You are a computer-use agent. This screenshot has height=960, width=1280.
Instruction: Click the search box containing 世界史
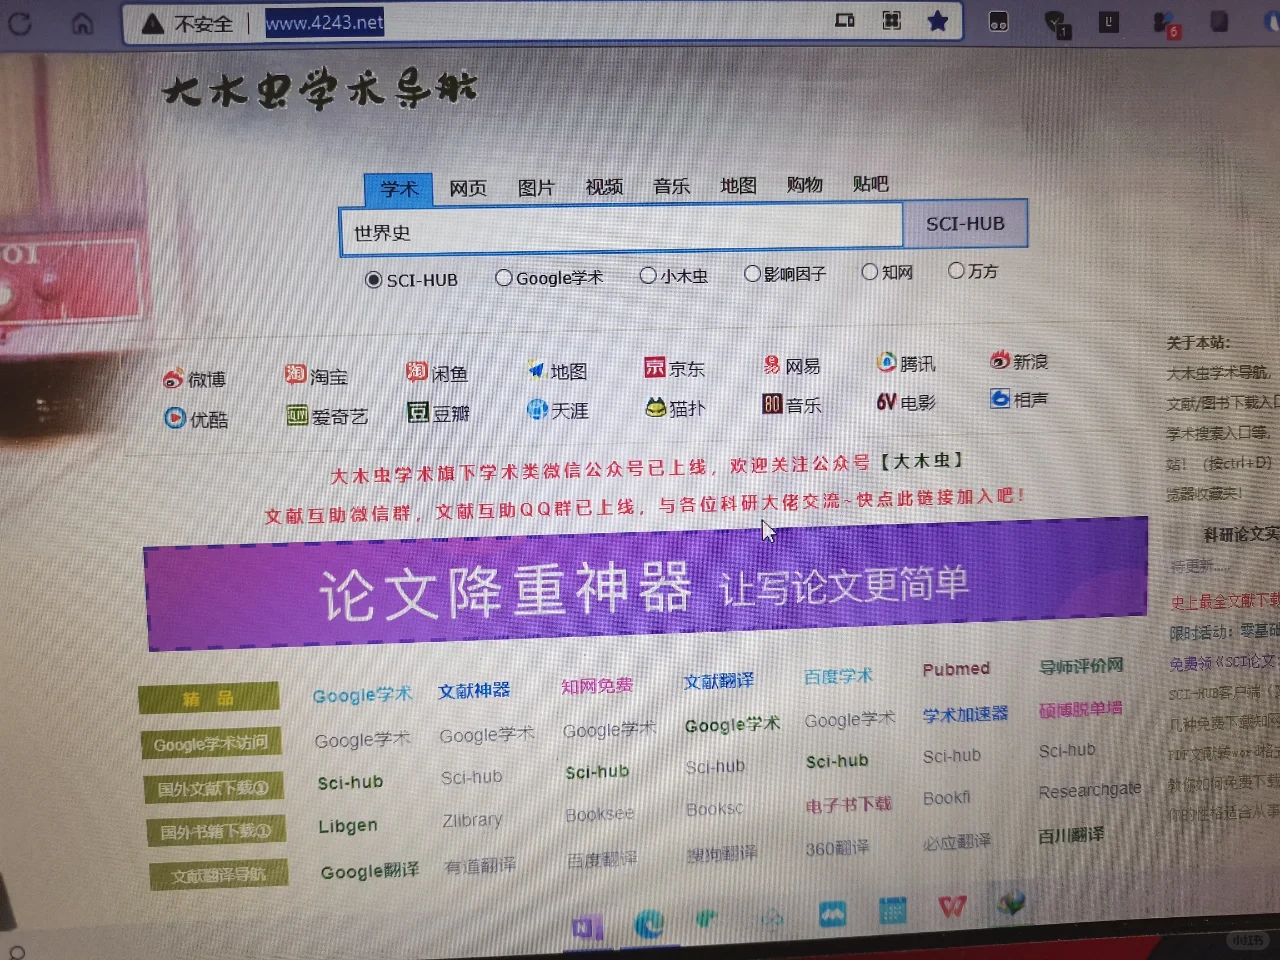pos(621,229)
